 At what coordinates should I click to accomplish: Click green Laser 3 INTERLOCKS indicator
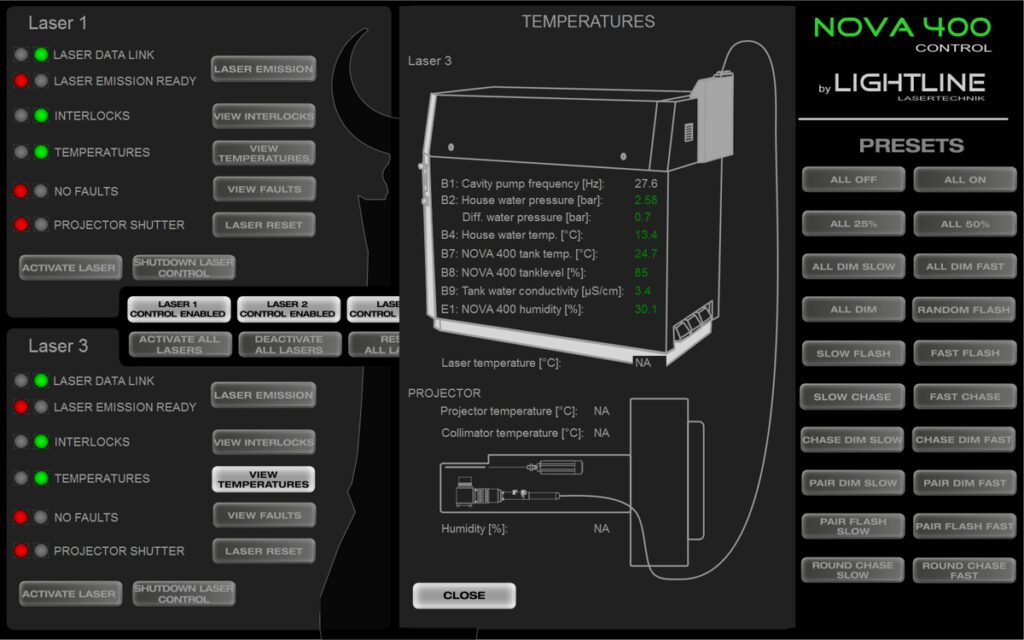tap(41, 441)
